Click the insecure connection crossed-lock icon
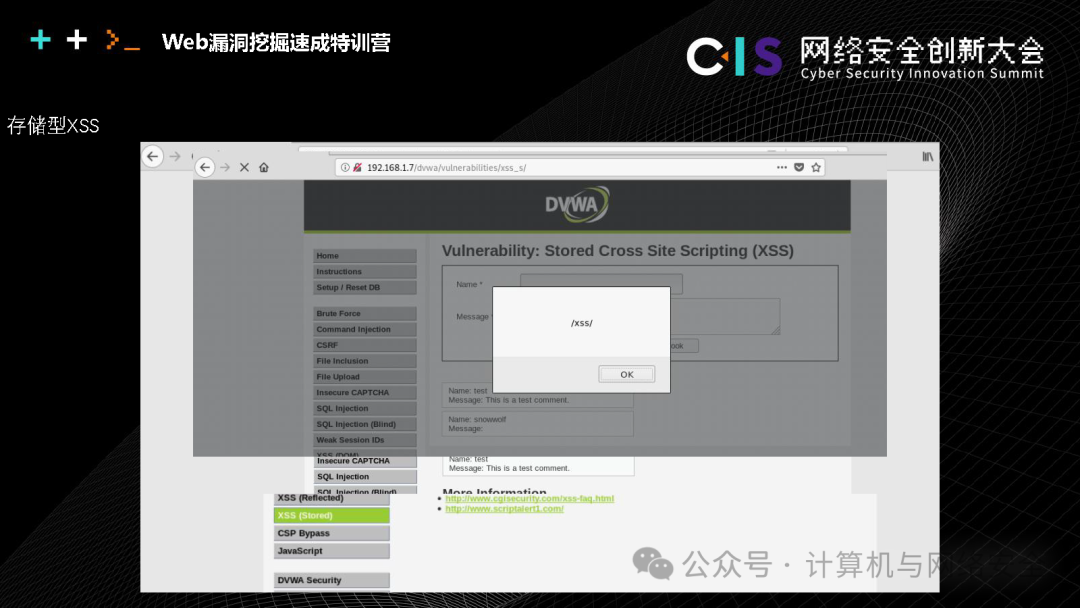Image resolution: width=1080 pixels, height=608 pixels. pos(357,167)
